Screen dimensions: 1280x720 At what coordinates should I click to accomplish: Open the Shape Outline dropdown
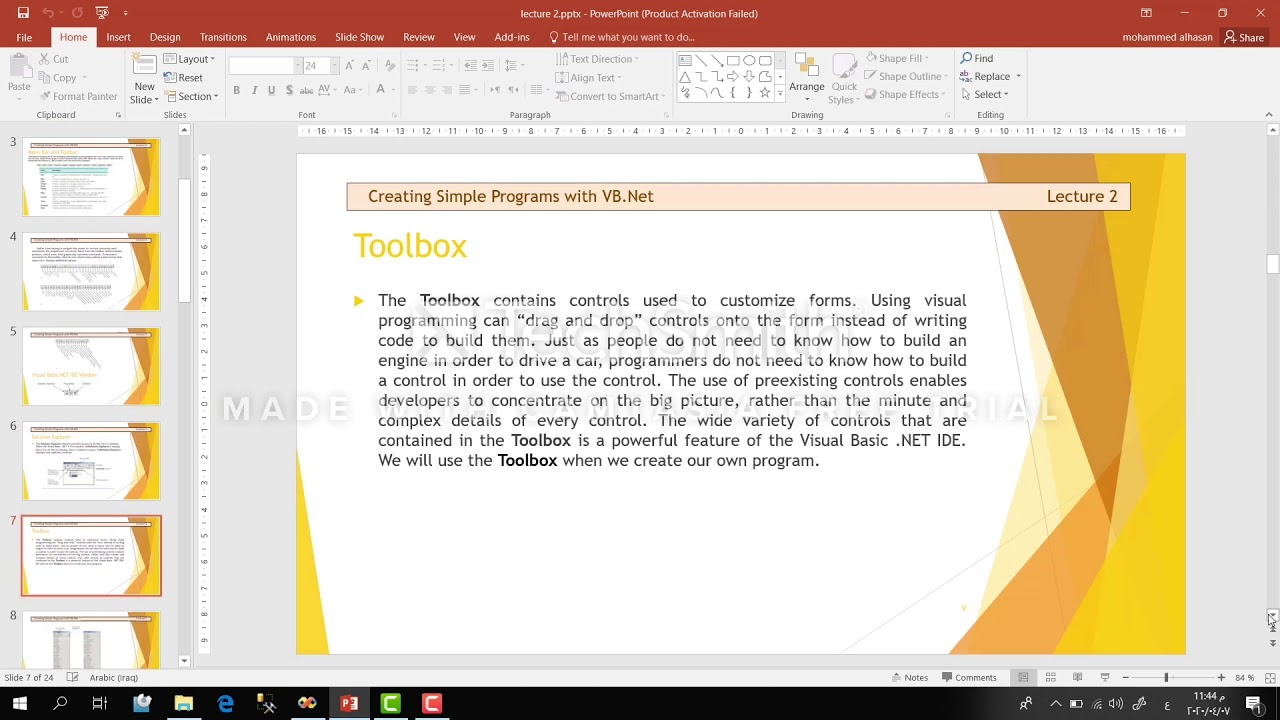[x=906, y=76]
